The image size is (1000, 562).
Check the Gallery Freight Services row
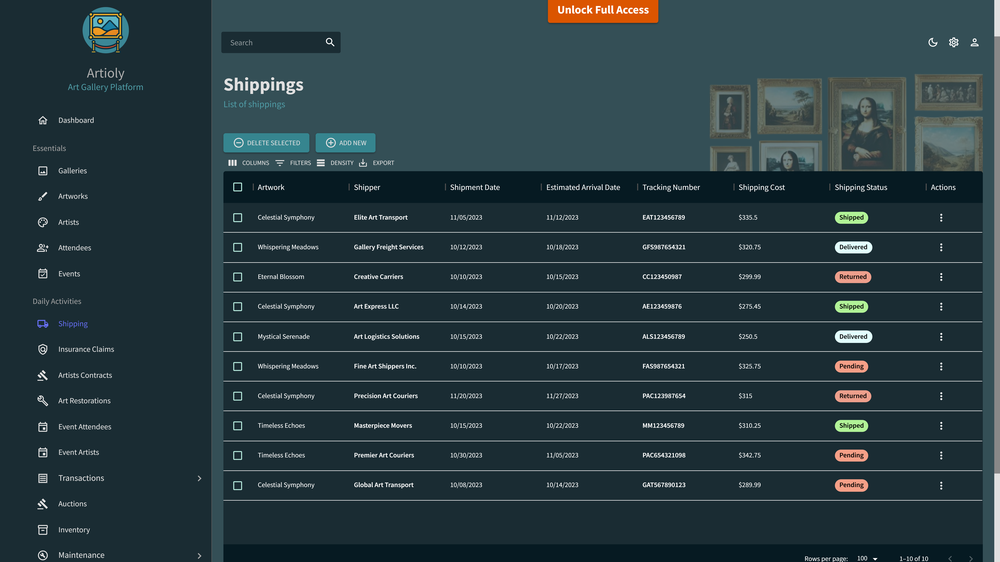pyautogui.click(x=237, y=247)
